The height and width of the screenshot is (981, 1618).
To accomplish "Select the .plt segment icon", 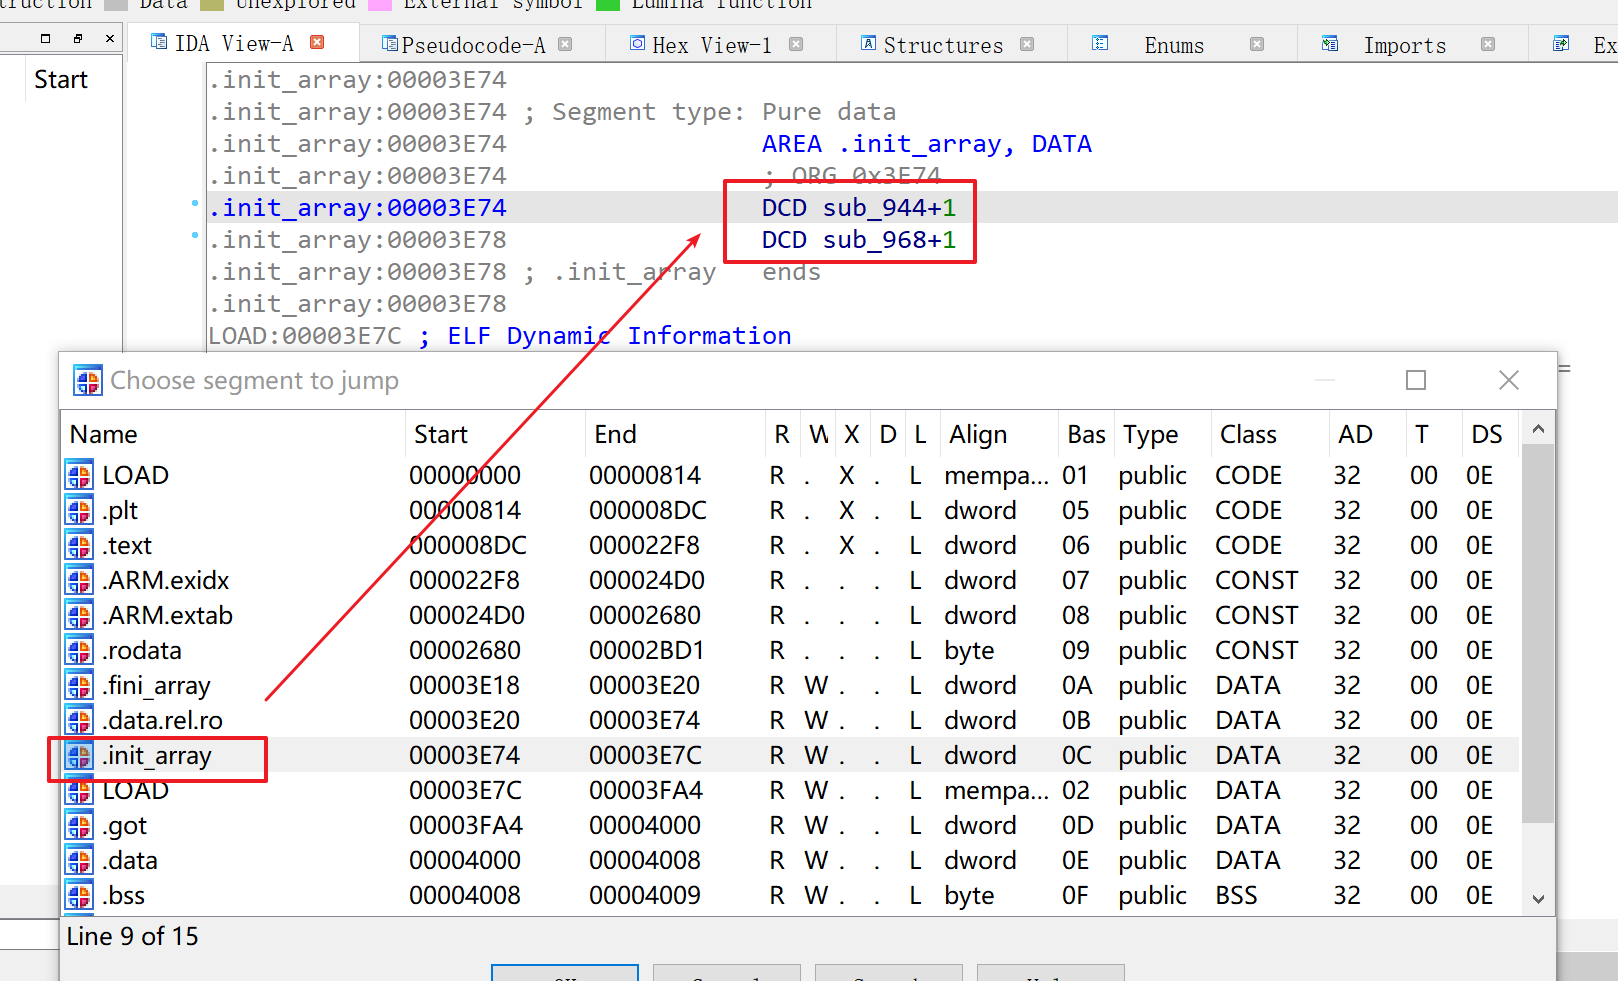I will (x=79, y=510).
